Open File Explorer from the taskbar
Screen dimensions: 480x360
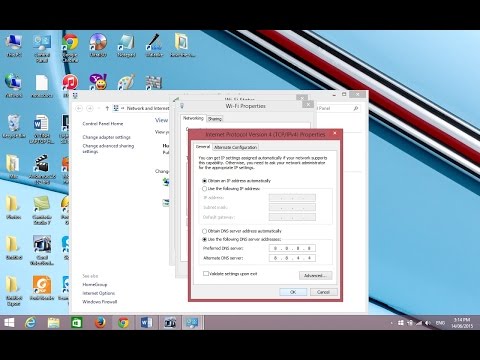click(x=54, y=323)
